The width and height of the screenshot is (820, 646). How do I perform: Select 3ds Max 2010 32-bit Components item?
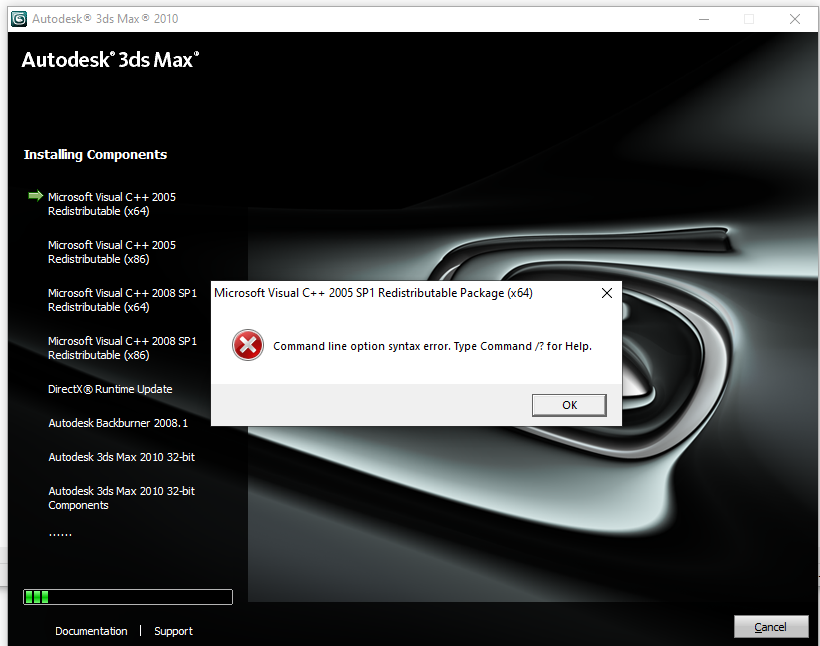(121, 498)
